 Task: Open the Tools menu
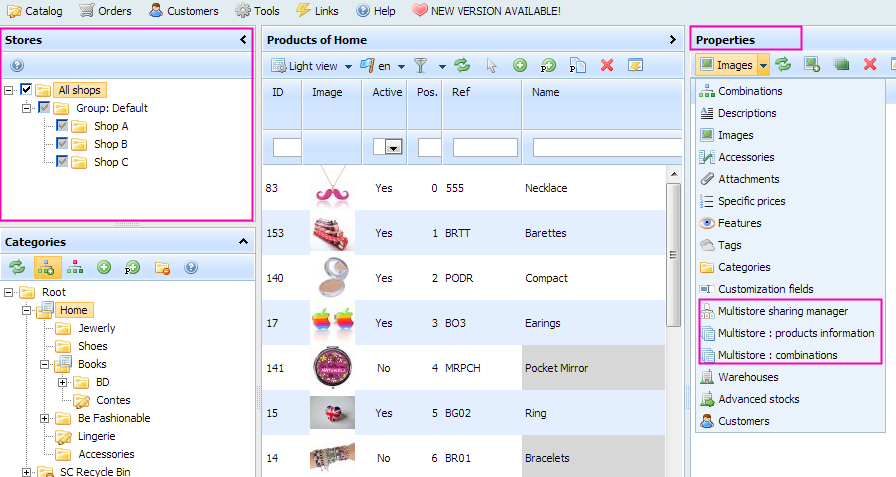click(257, 11)
